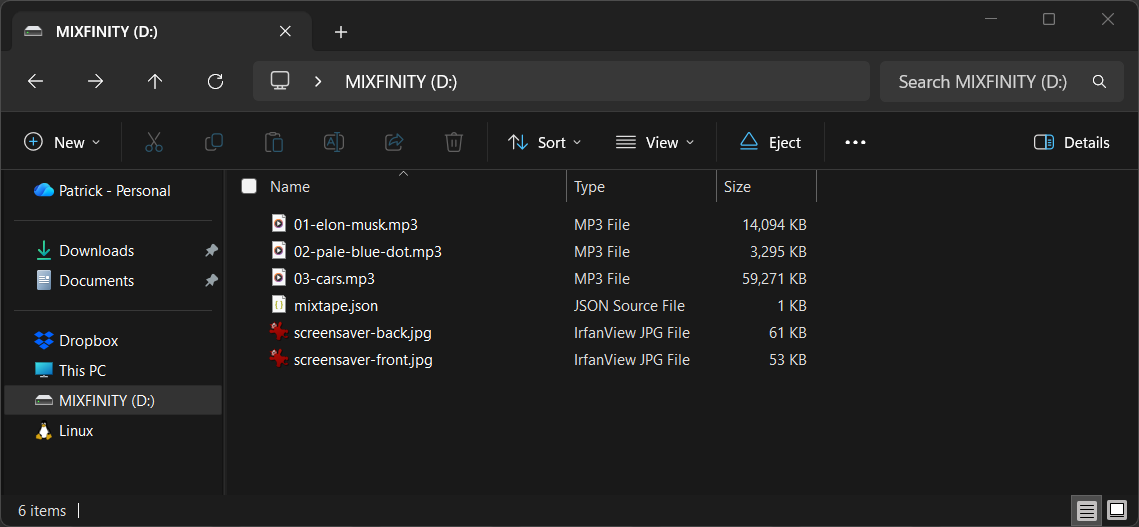This screenshot has height=527, width=1139.
Task: Sort by the Type column header
Action: coord(589,187)
